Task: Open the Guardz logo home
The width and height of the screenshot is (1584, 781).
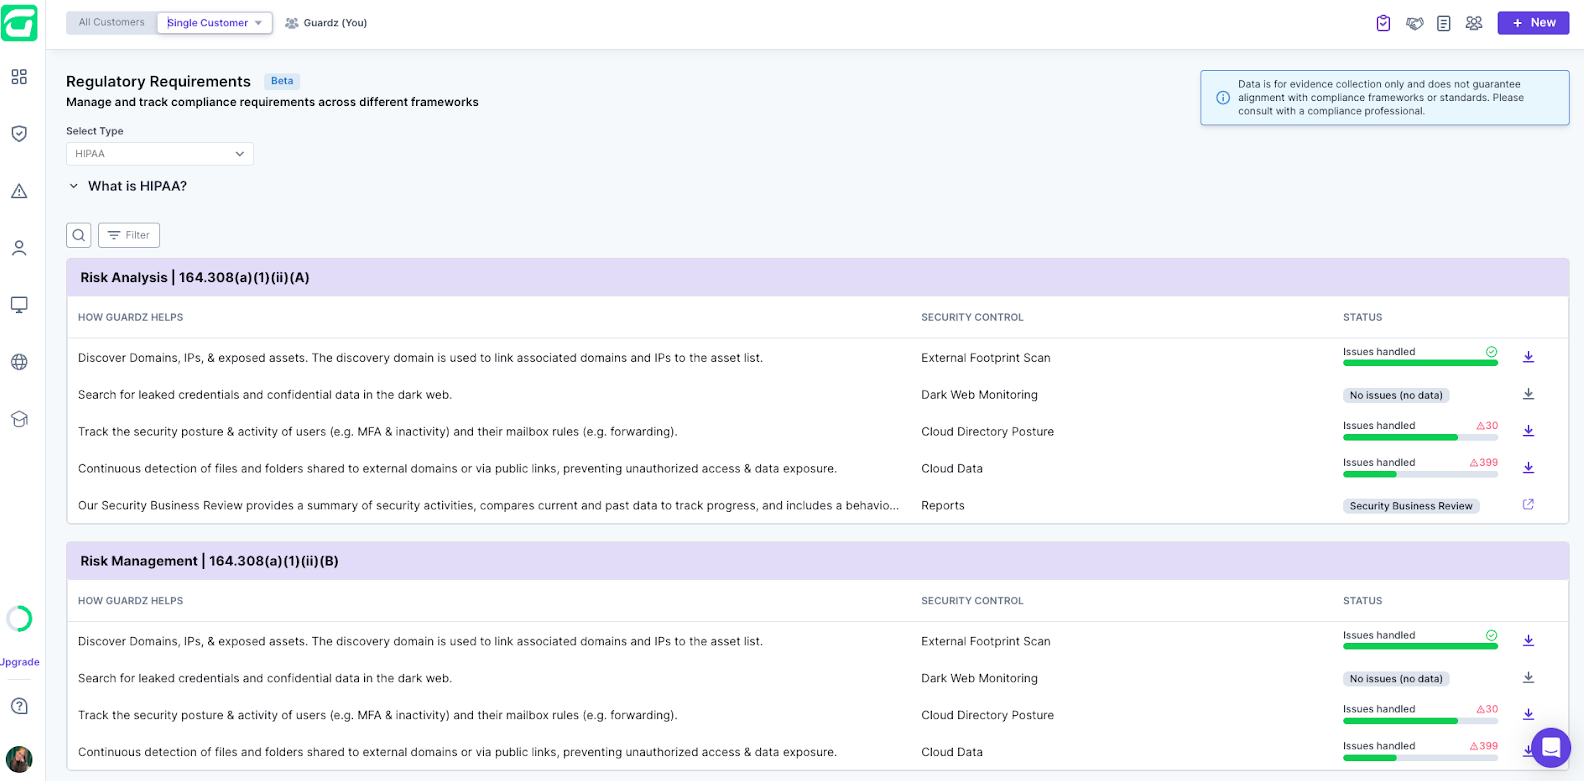Action: pos(19,22)
